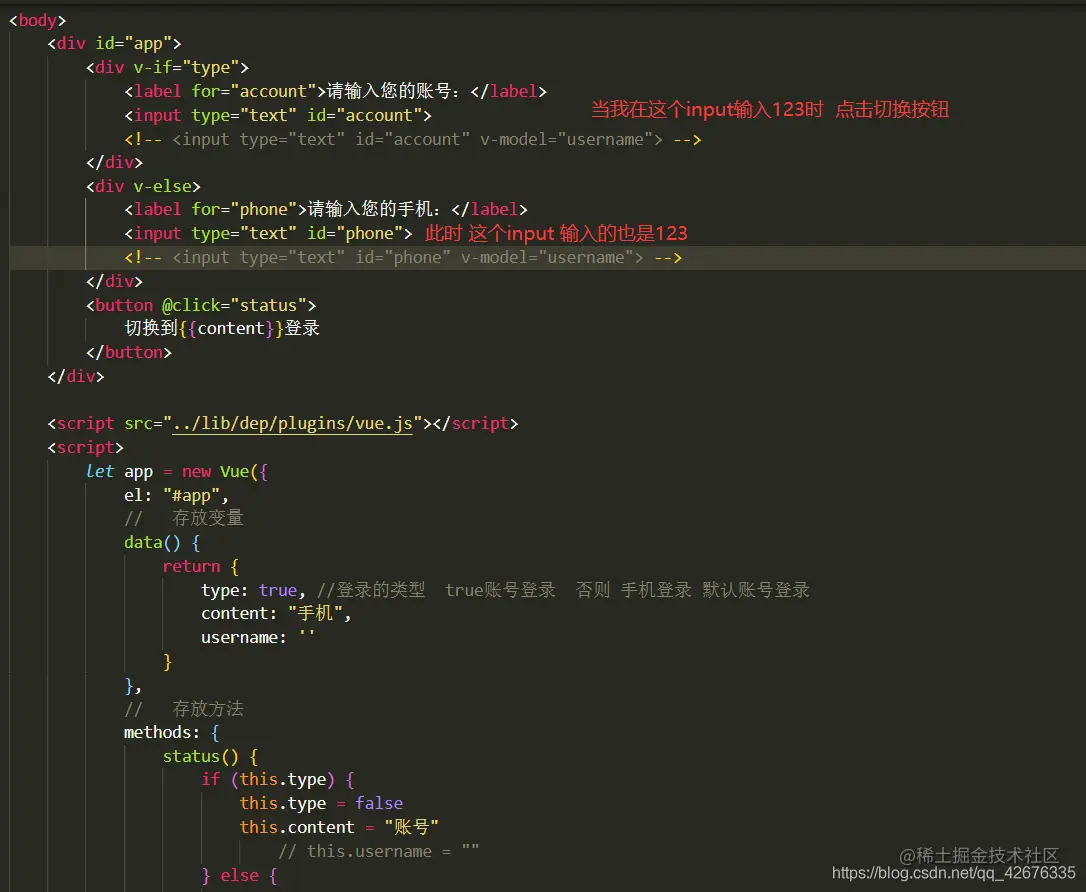
Task: Click the closing button tag
Action: click(129, 352)
